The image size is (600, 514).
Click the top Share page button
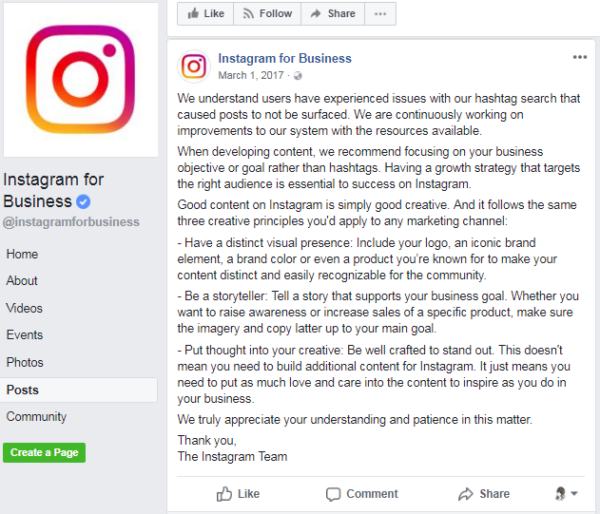332,14
